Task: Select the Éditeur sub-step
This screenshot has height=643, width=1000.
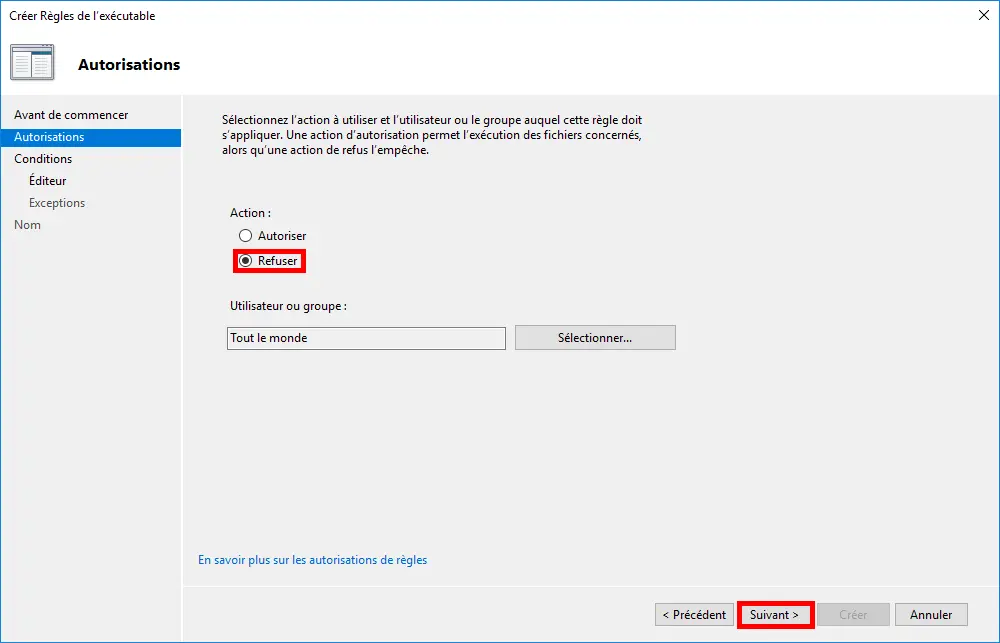Action: (48, 181)
